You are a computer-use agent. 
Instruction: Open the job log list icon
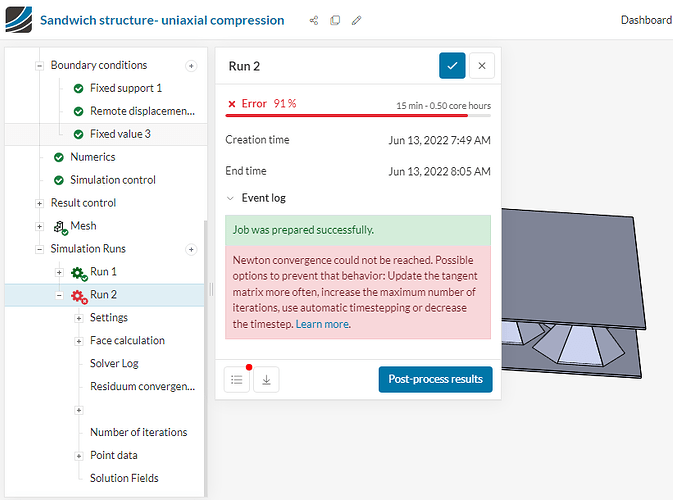pos(237,379)
